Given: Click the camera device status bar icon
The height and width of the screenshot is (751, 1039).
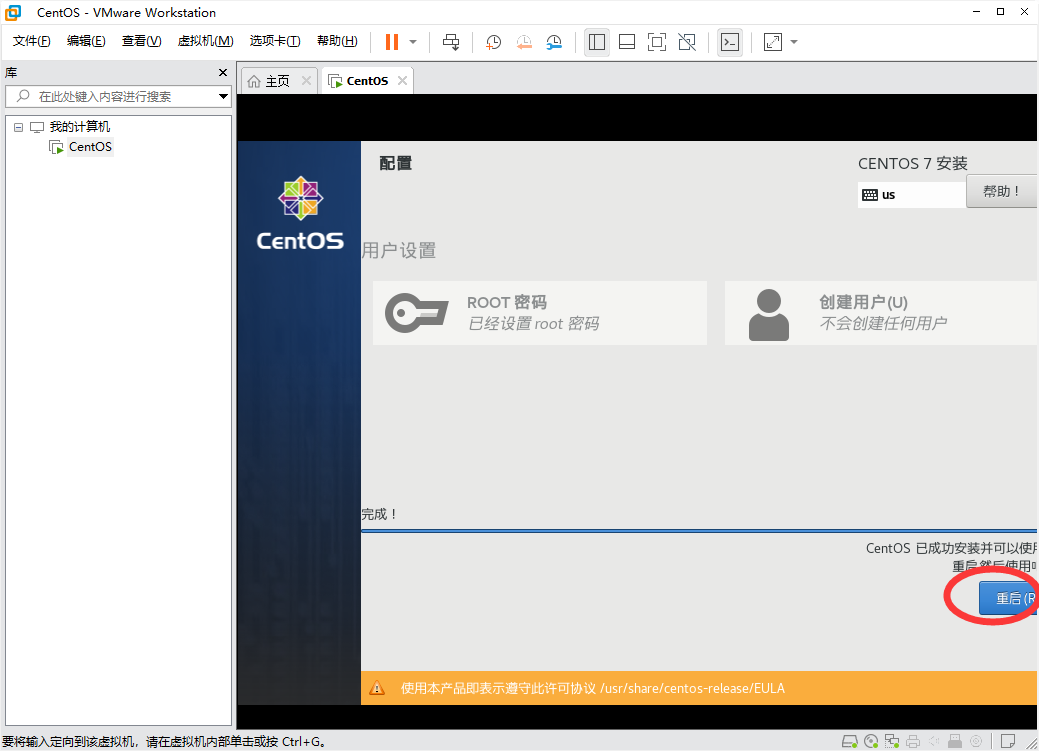Looking at the screenshot, I should click(x=976, y=741).
